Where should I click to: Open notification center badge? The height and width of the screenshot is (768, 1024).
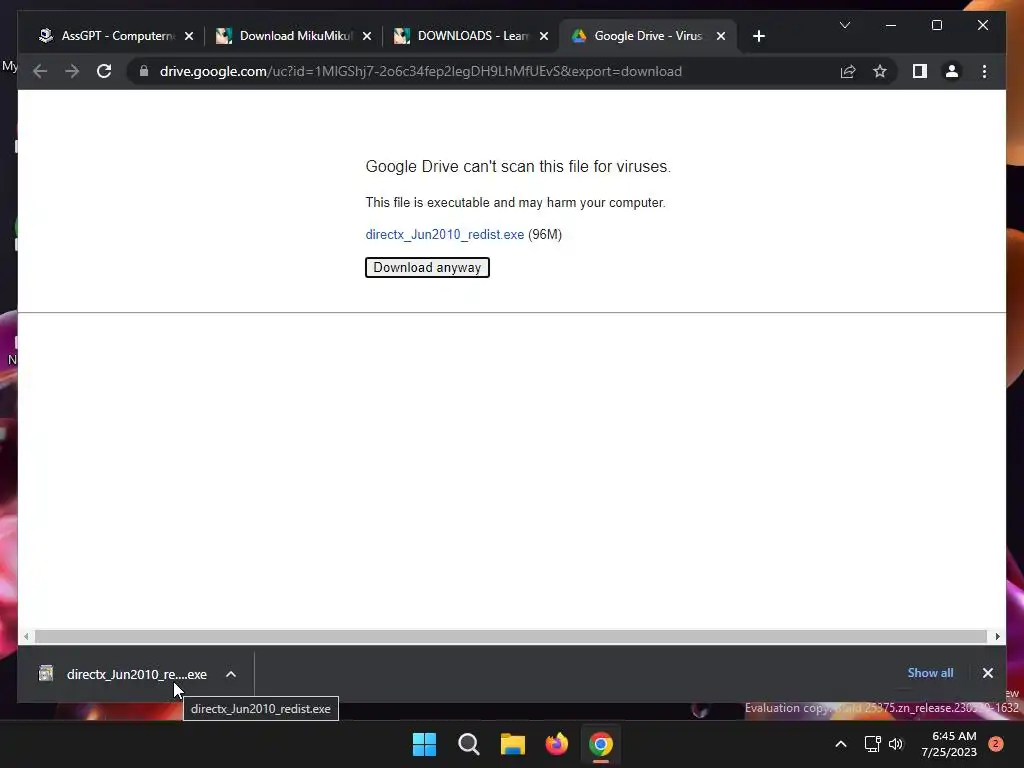point(995,744)
